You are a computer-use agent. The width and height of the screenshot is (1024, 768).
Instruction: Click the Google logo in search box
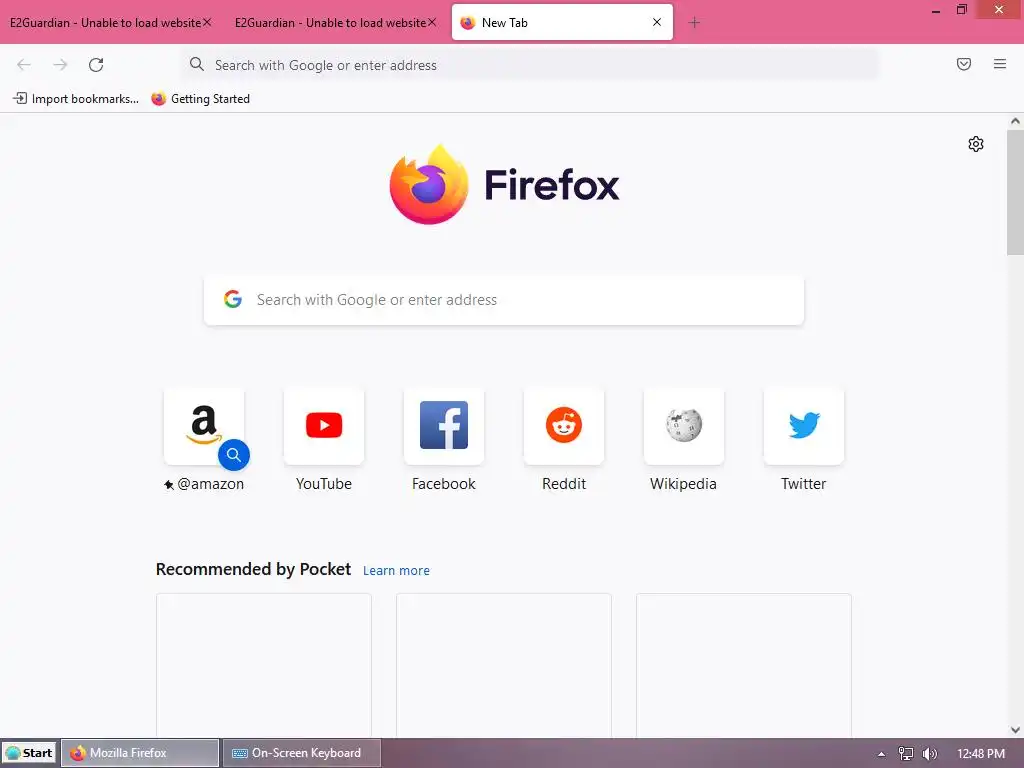pos(233,300)
